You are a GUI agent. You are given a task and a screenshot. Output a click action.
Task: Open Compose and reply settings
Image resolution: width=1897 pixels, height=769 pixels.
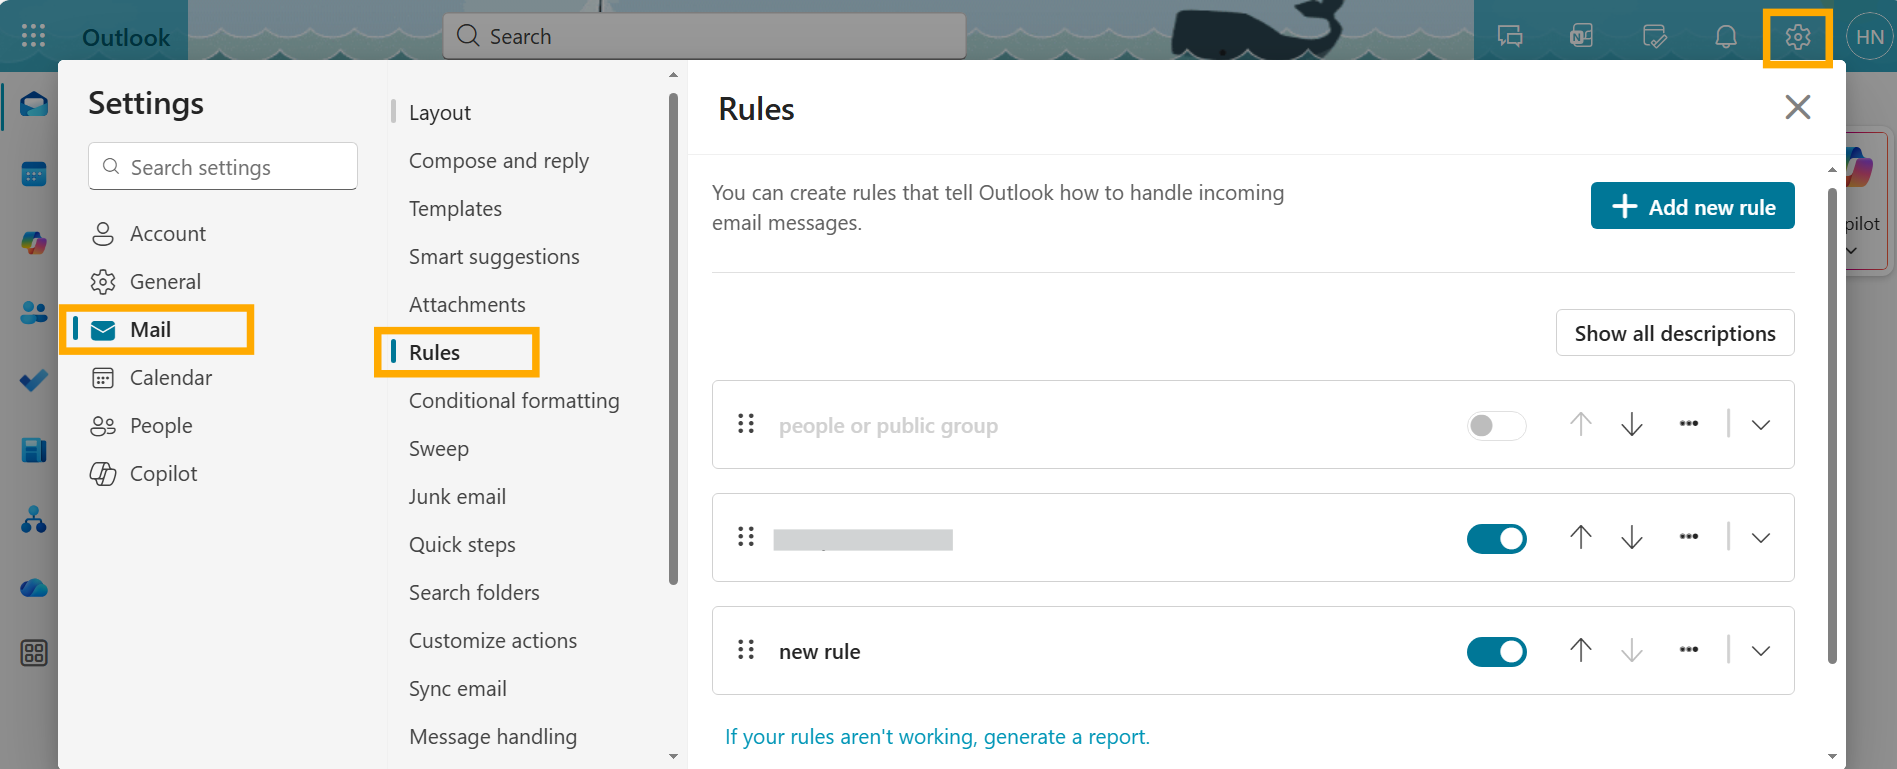[498, 161]
